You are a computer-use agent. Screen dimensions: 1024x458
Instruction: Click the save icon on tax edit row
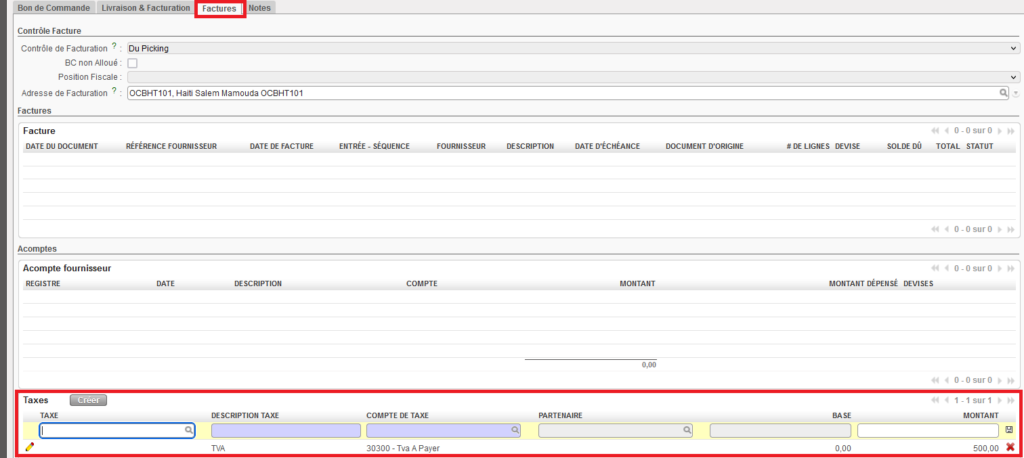coord(1009,430)
